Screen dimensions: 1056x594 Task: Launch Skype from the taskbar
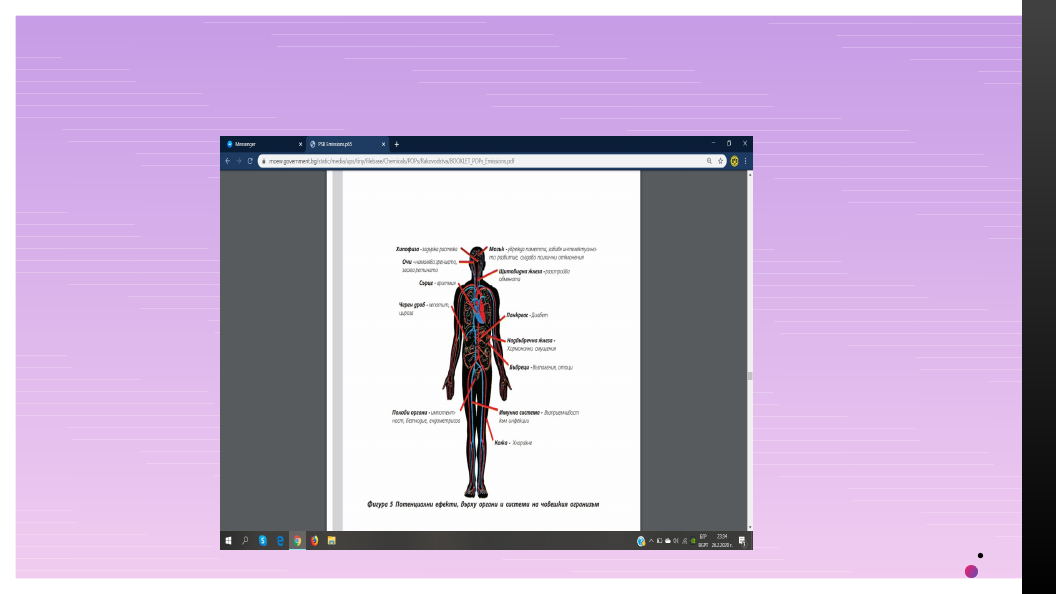[263, 541]
